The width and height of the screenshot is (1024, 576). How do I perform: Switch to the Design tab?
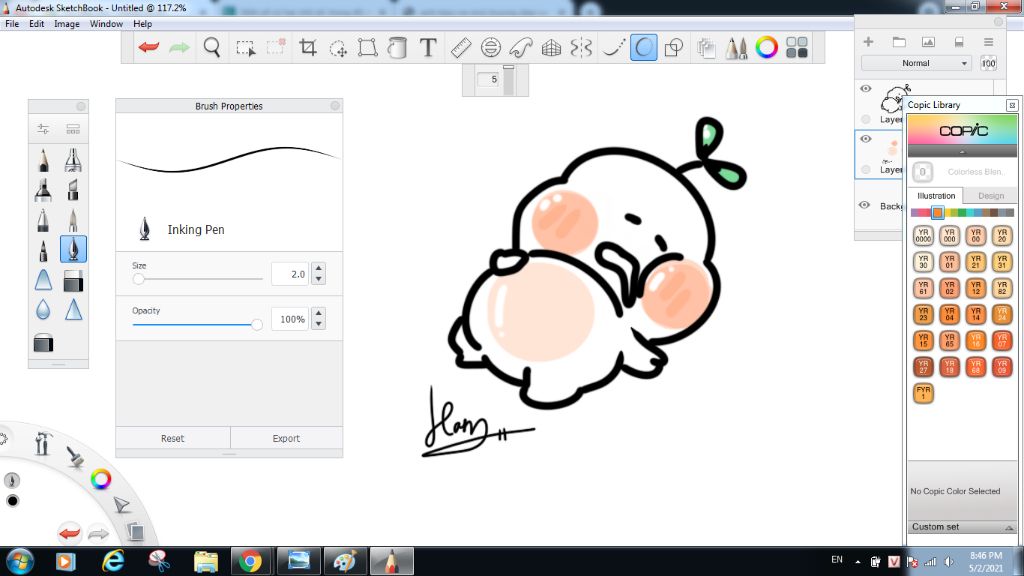[x=991, y=195]
